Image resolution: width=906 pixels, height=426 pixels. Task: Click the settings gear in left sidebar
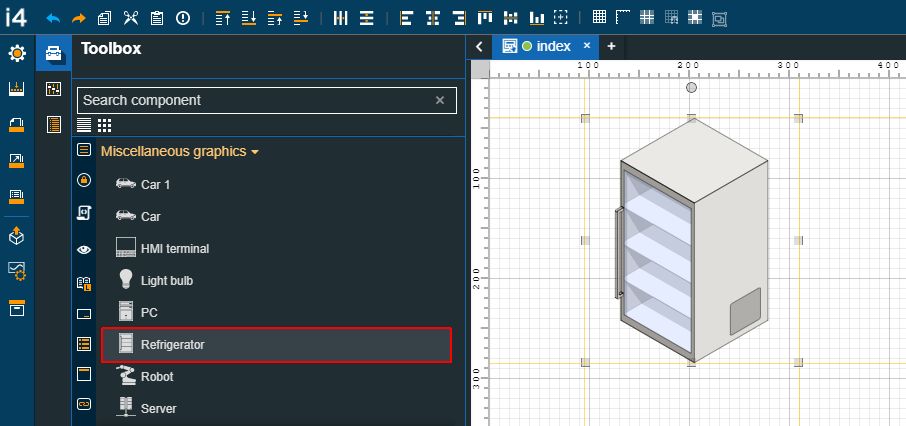click(x=17, y=54)
